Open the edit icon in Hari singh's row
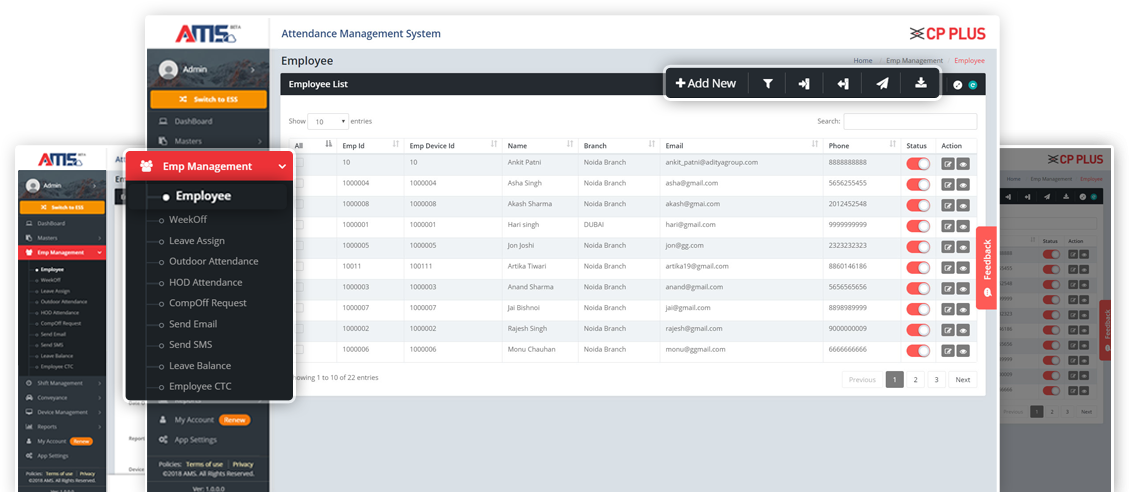The height and width of the screenshot is (492, 1129). (x=948, y=226)
